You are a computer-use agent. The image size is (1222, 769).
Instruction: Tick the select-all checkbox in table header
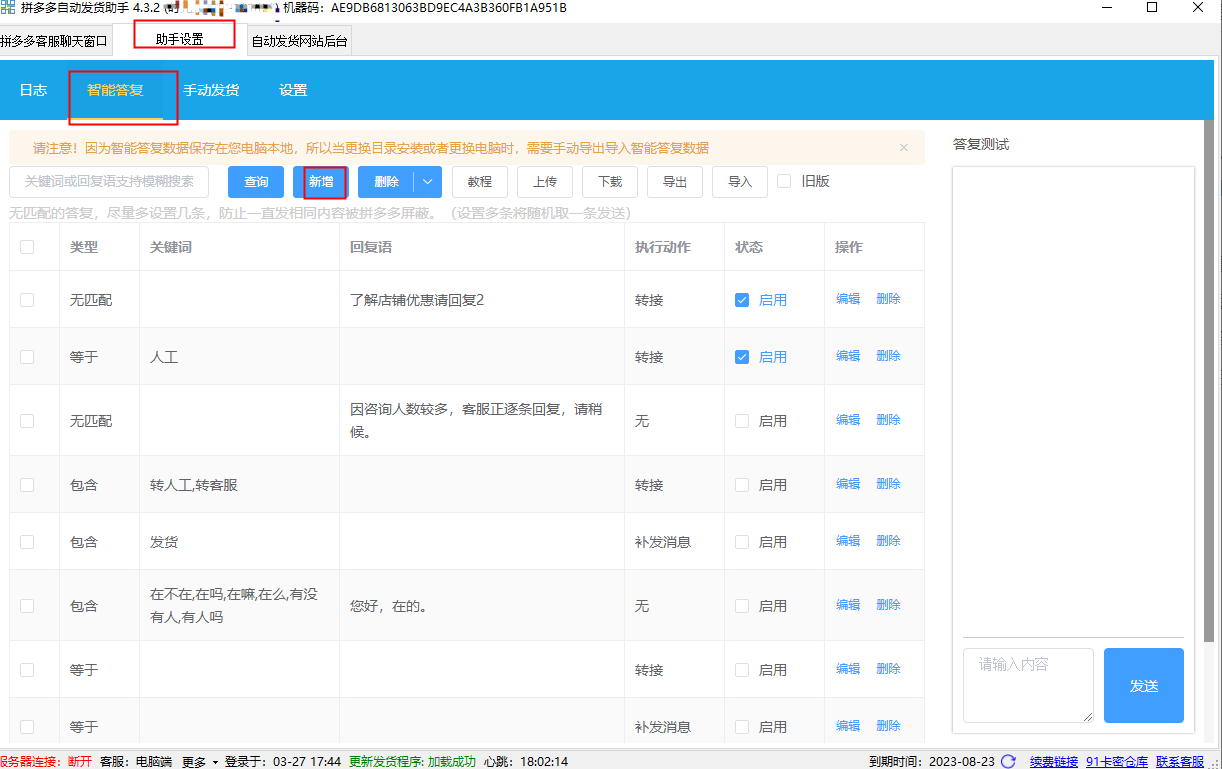(27, 247)
